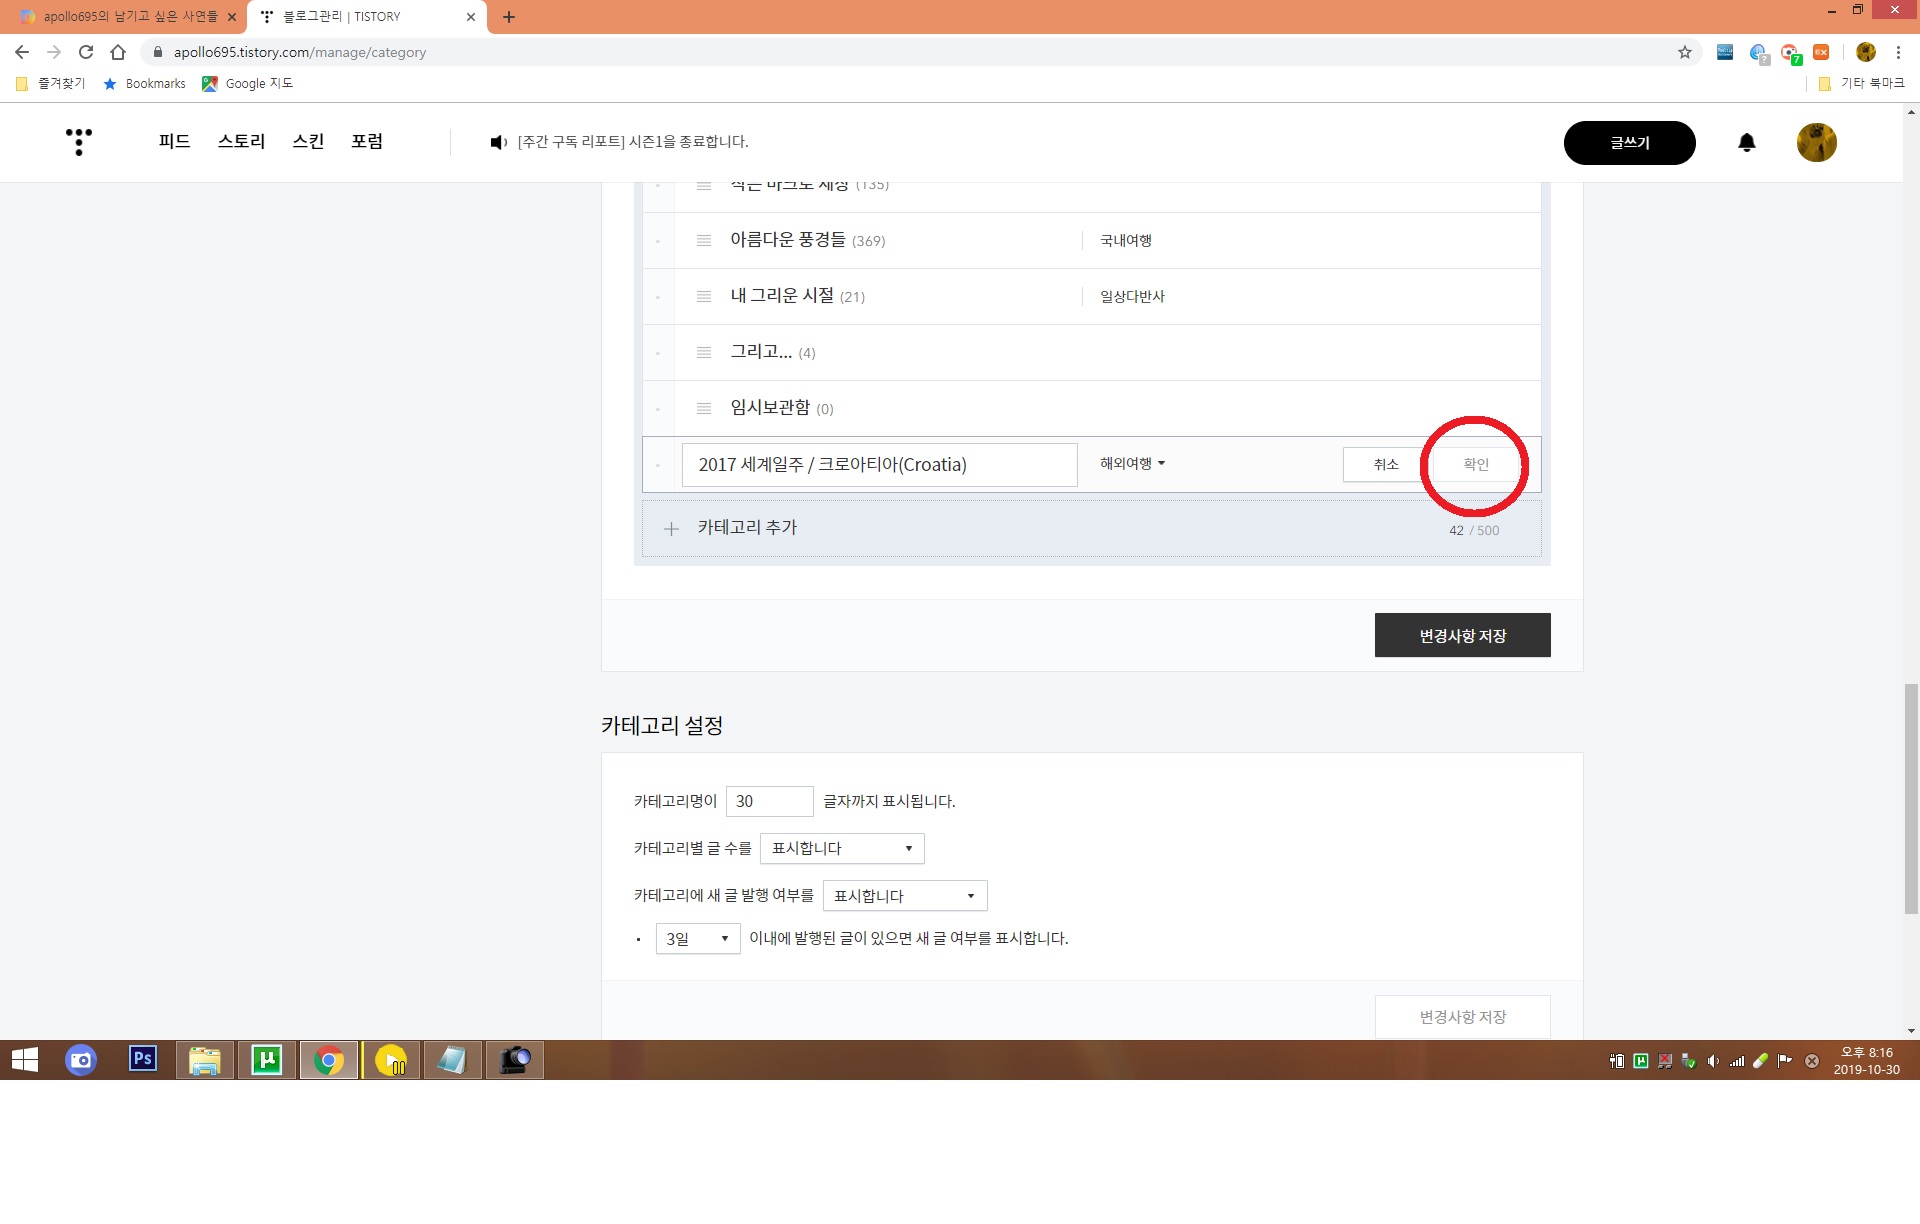
Task: Click 변경사항 저장 in 카테고리 설정 section
Action: (1463, 1017)
